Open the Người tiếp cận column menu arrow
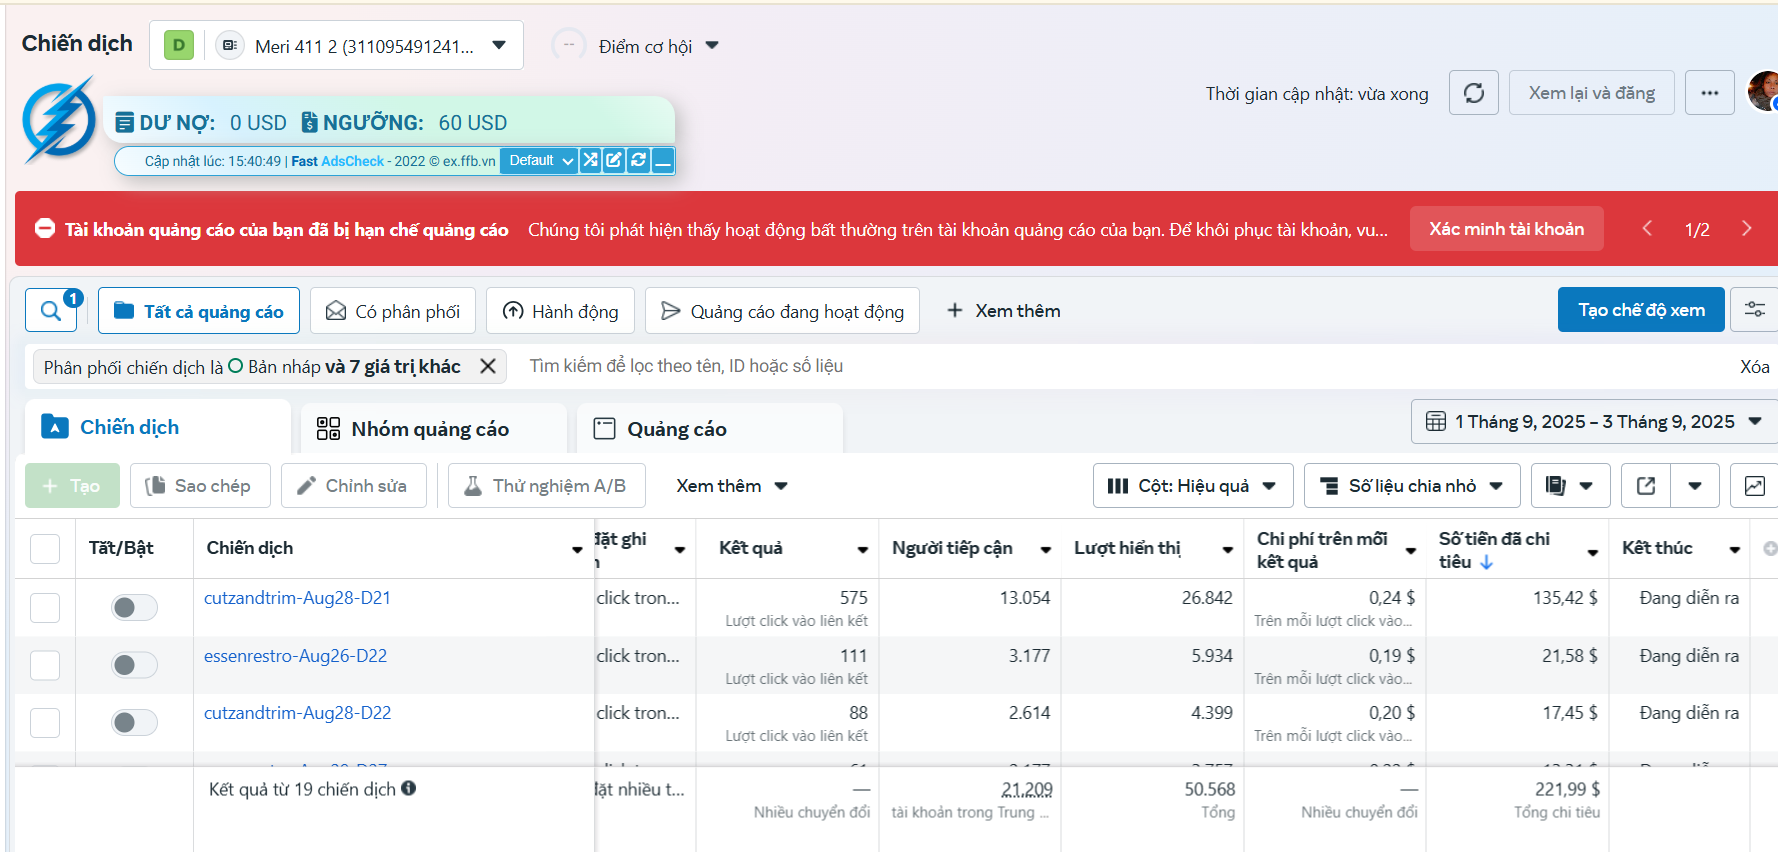The height and width of the screenshot is (852, 1778). coord(1046,550)
